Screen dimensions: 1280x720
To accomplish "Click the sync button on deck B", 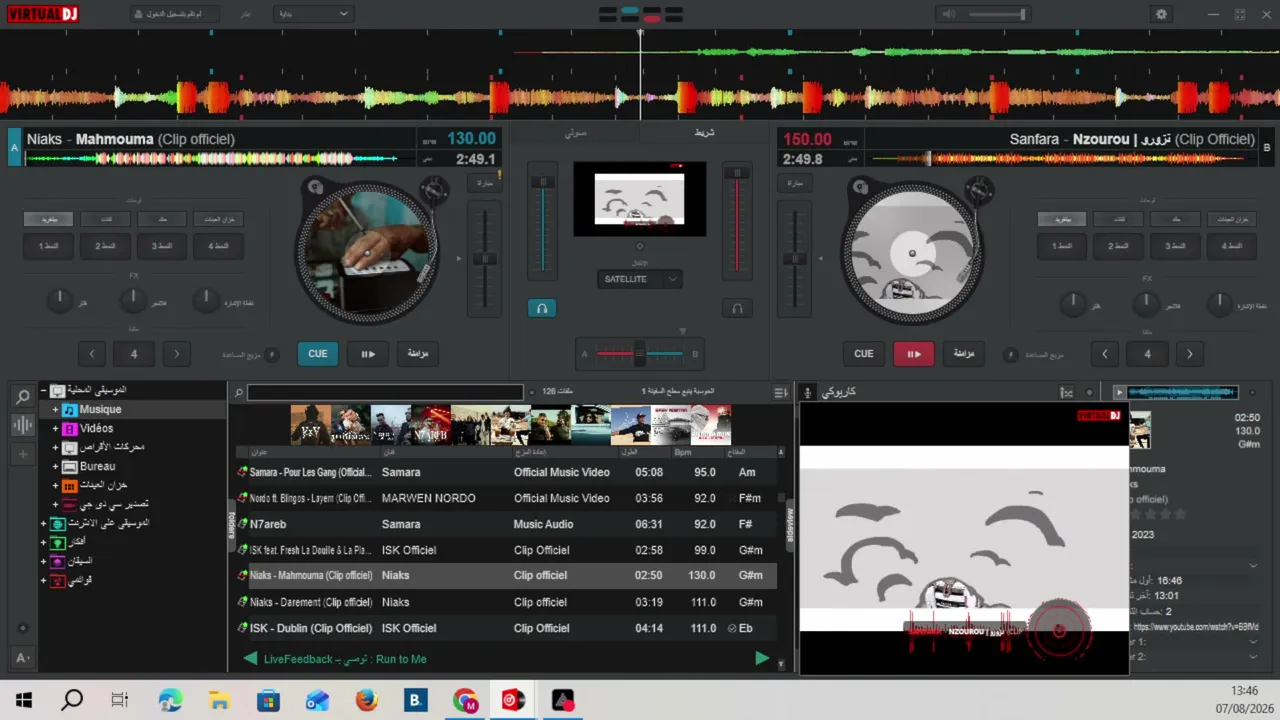I will (x=964, y=353).
